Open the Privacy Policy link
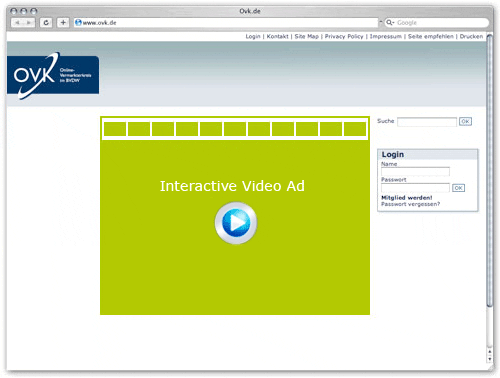This screenshot has width=500, height=378. pyautogui.click(x=344, y=36)
